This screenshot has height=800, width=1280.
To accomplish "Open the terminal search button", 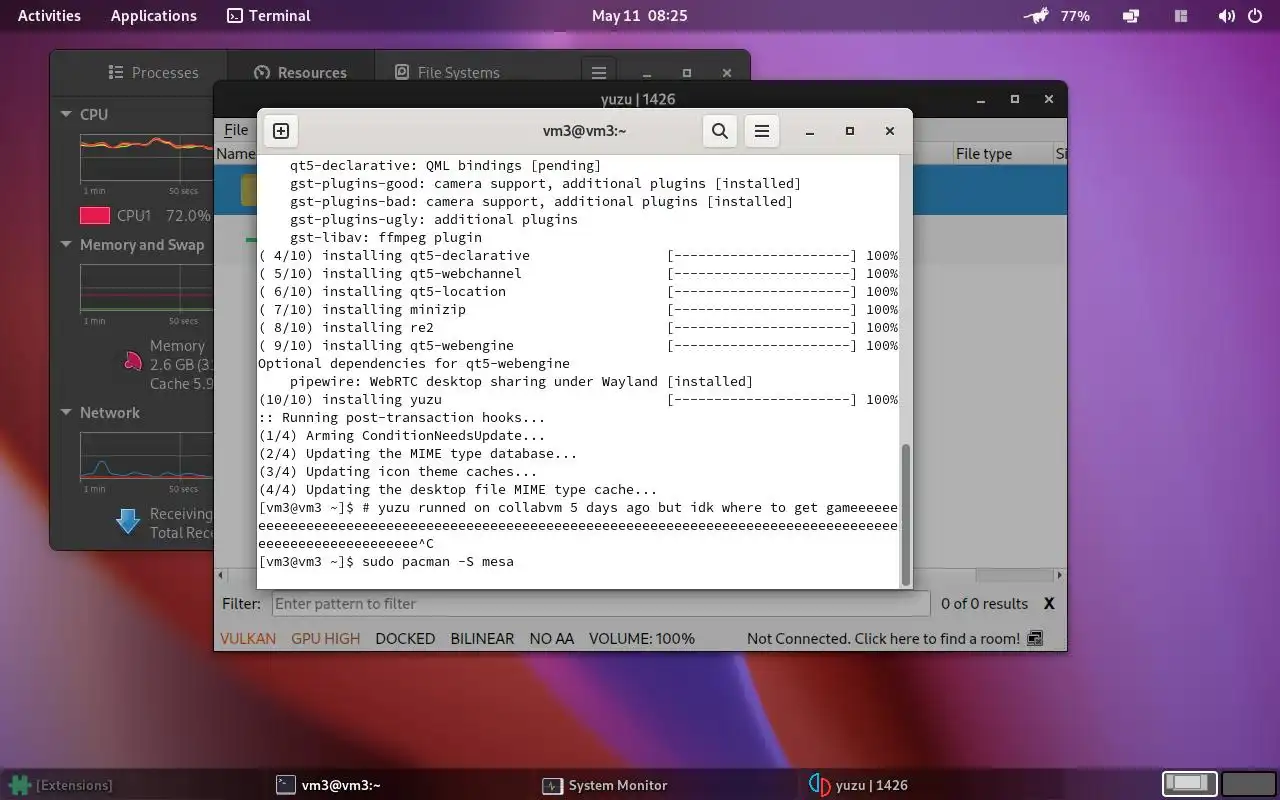I will click(x=720, y=131).
